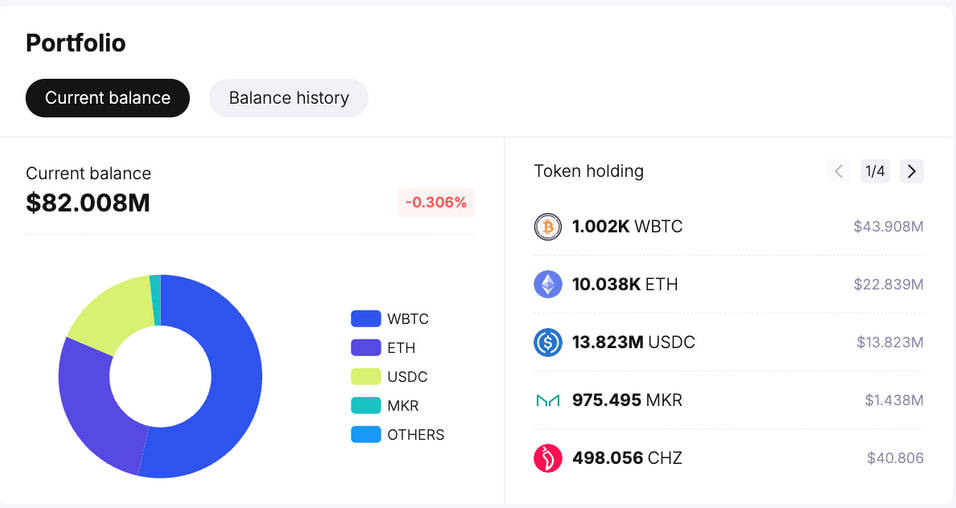This screenshot has height=508, width=956.
Task: Click the -0.306% change badge
Action: (436, 202)
